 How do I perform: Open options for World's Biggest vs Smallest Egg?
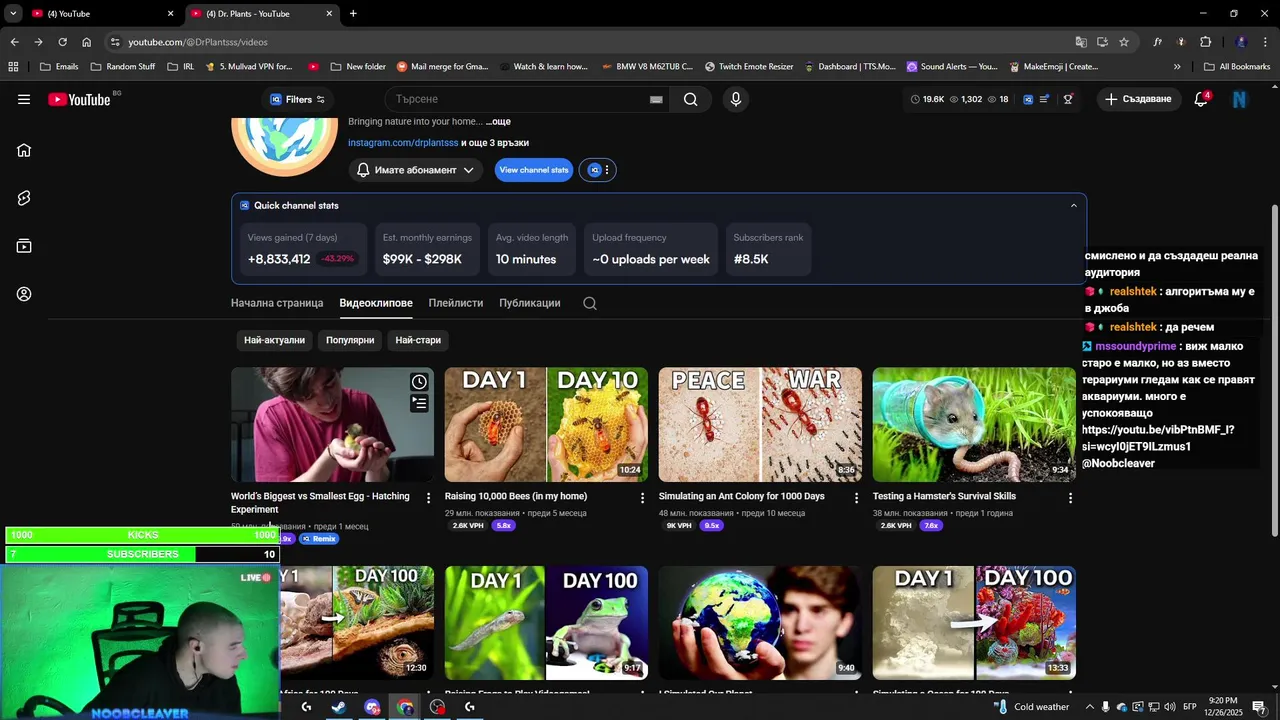pyautogui.click(x=429, y=497)
